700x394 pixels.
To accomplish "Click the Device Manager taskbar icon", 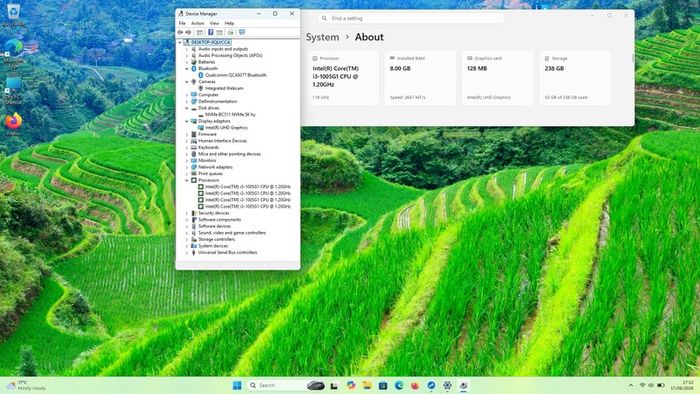I will (463, 386).
